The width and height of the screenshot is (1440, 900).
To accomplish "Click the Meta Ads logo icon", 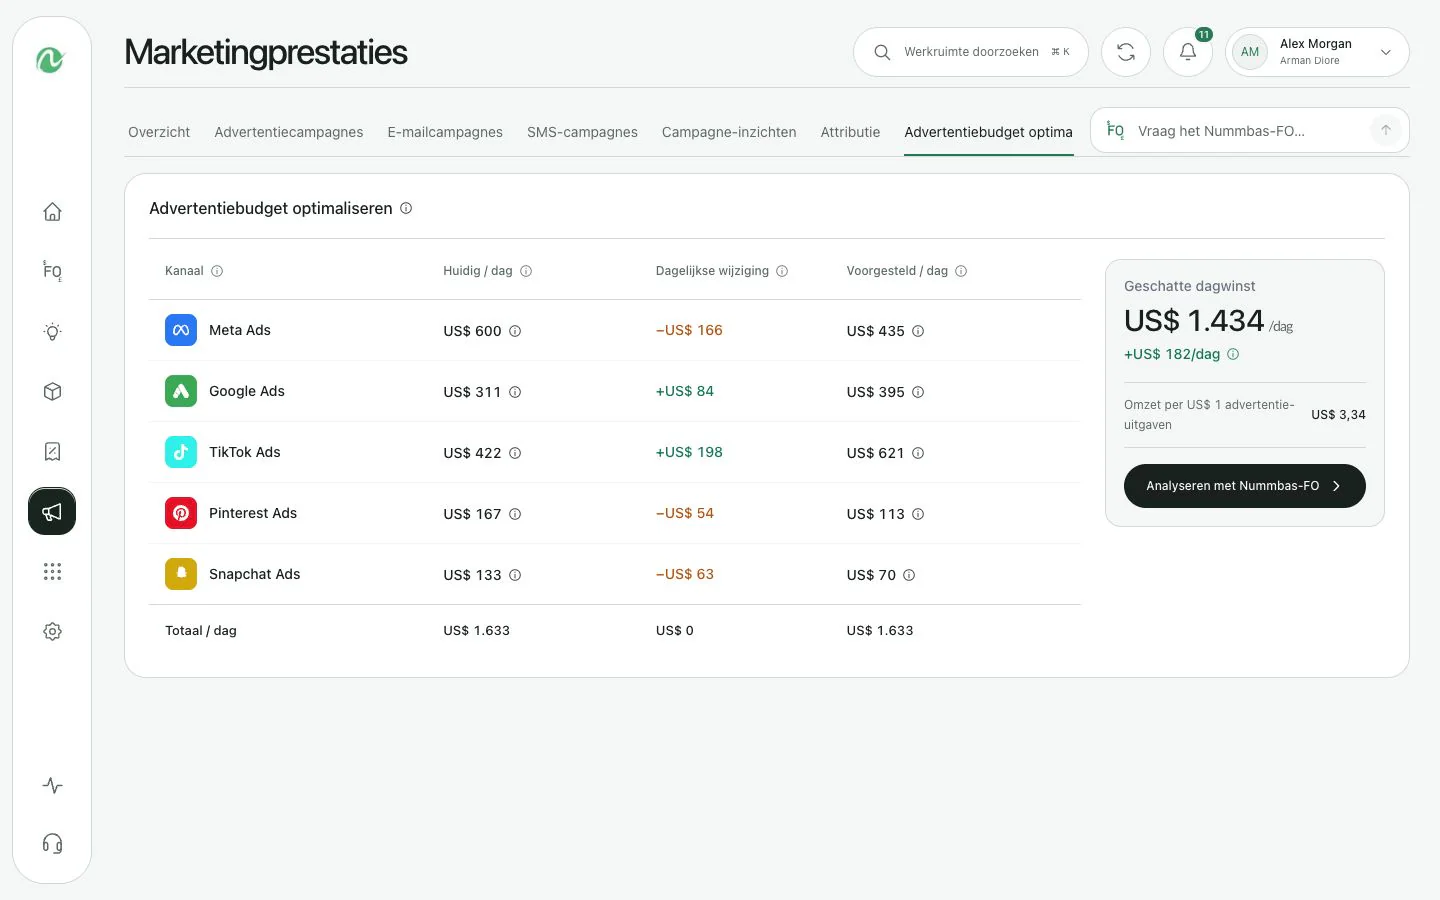I will coord(181,330).
